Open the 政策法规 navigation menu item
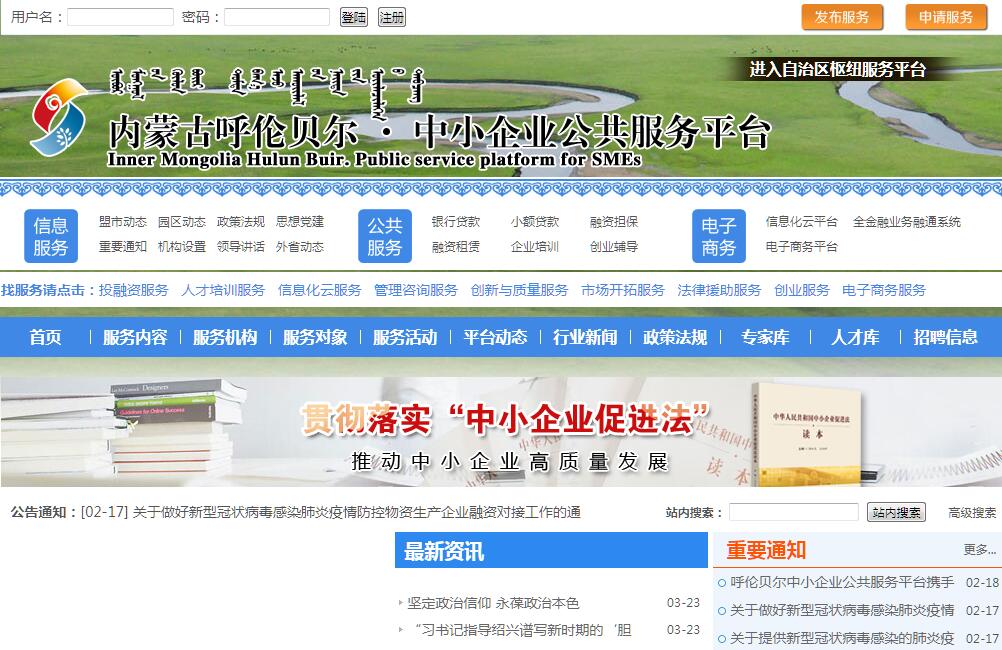Image resolution: width=1002 pixels, height=650 pixels. tap(675, 337)
